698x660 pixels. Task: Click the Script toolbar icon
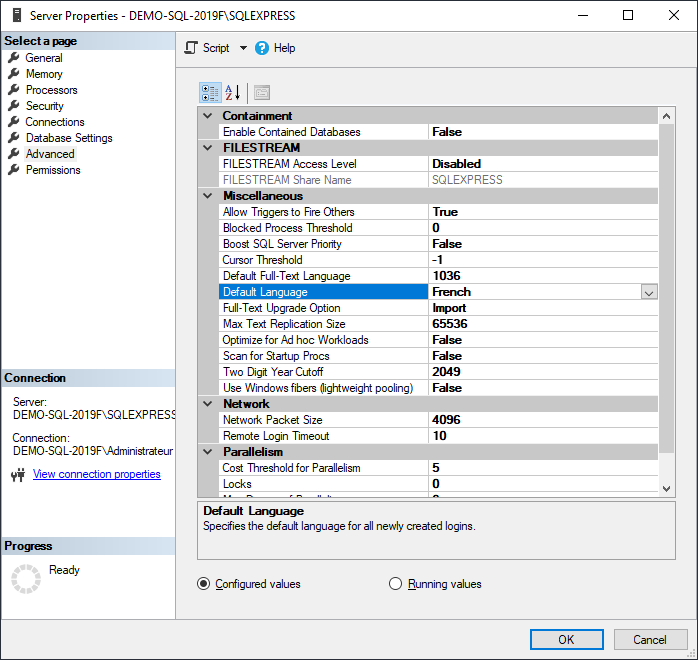191,48
